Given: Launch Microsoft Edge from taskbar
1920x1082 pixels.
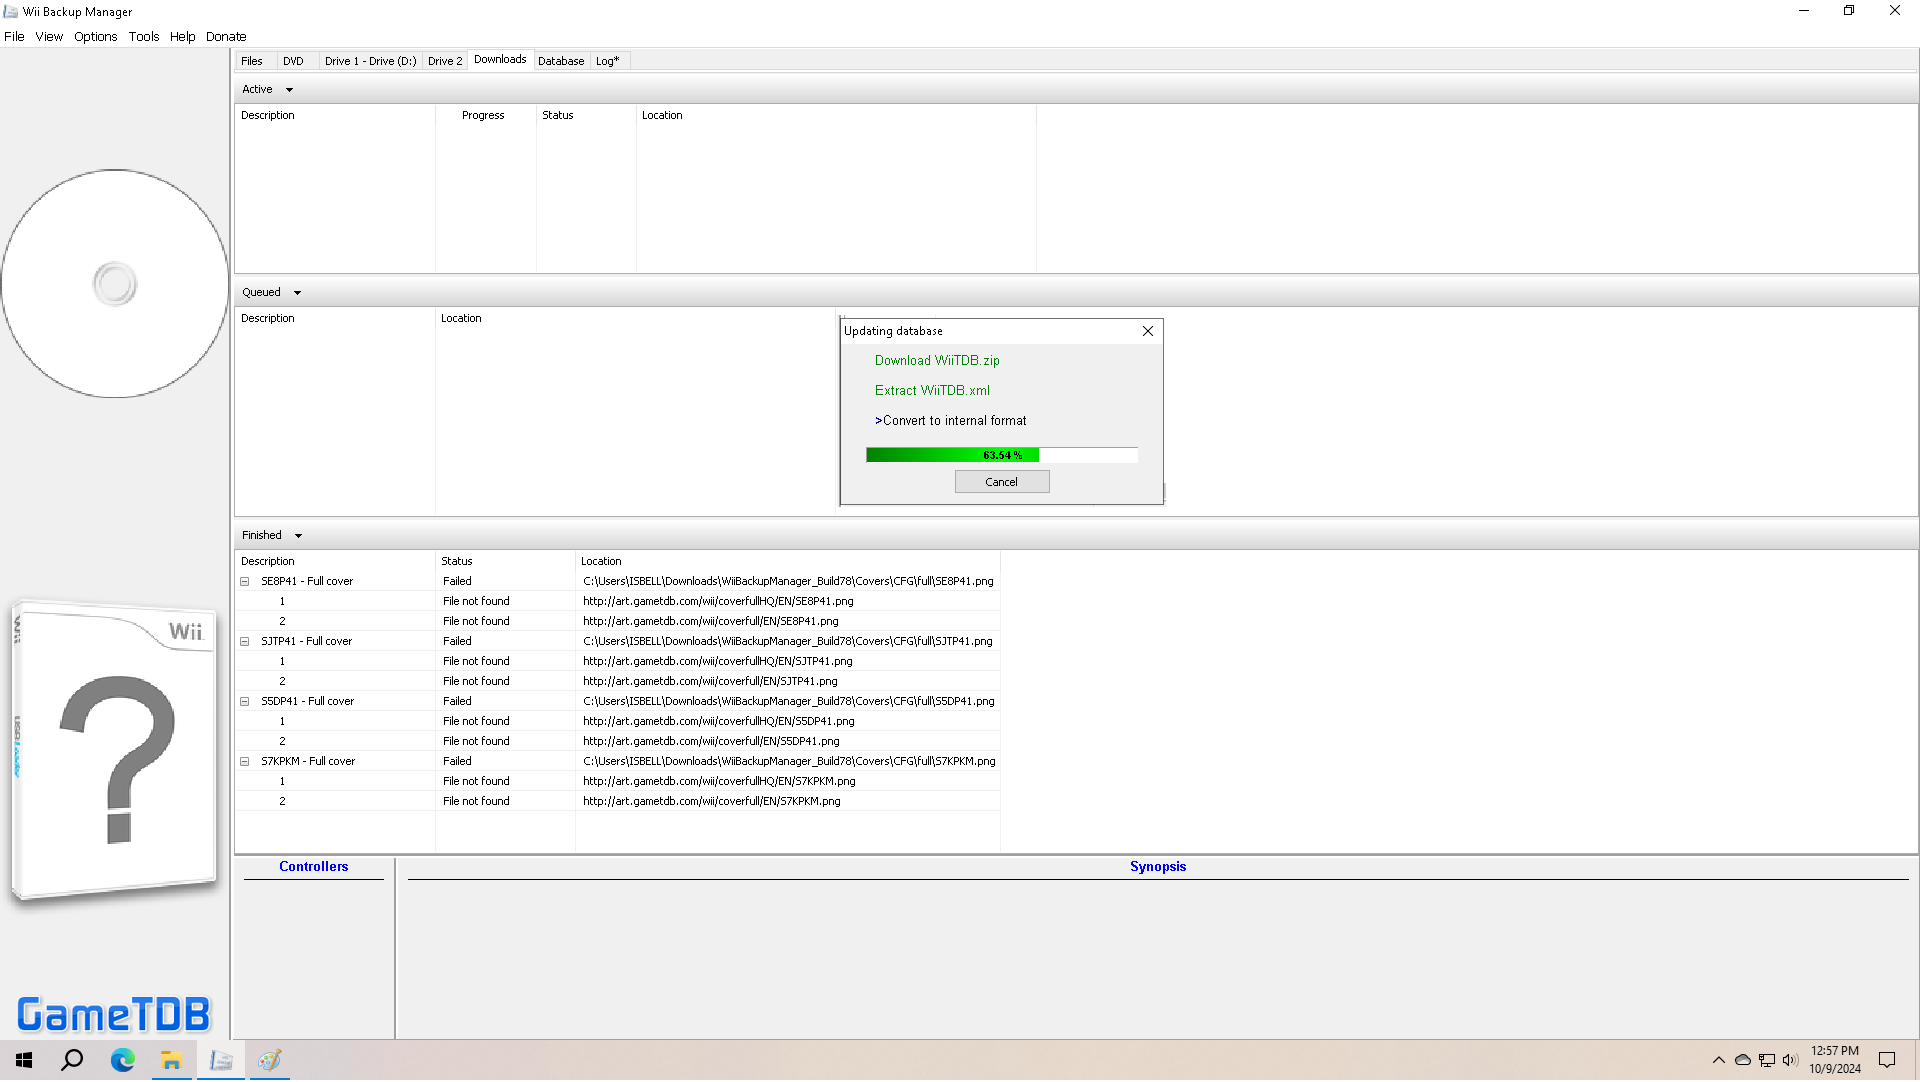Looking at the screenshot, I should click(x=122, y=1061).
